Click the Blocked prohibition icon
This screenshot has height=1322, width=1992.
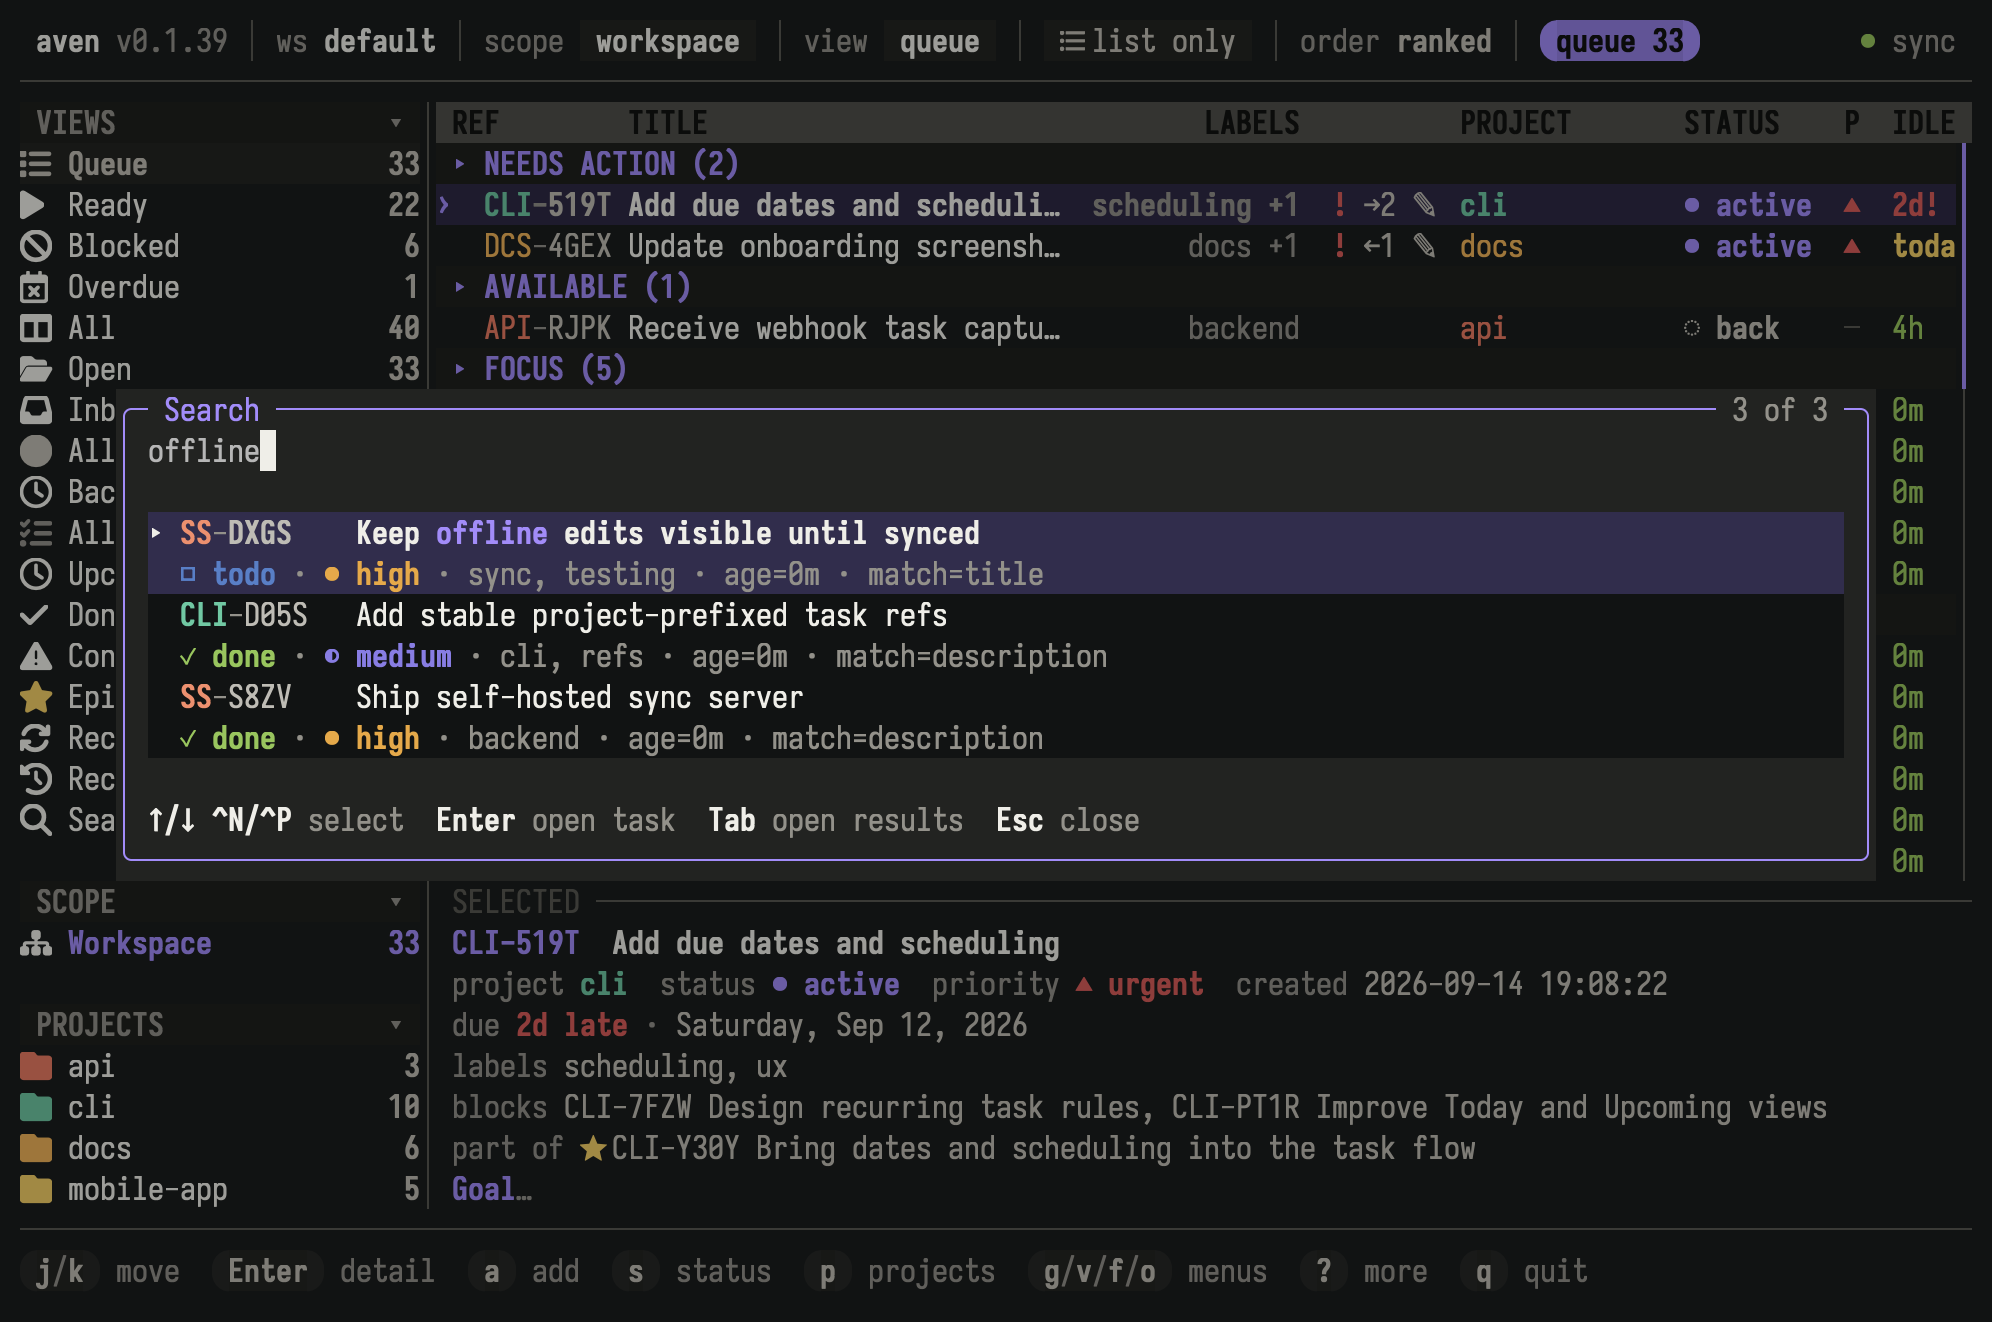(35, 246)
